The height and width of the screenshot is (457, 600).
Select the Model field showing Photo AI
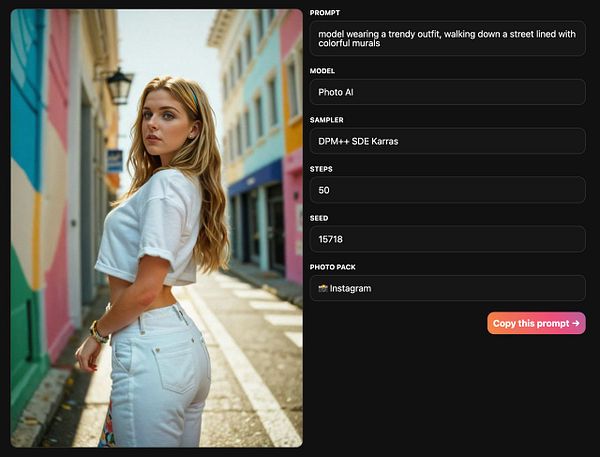pyautogui.click(x=447, y=92)
